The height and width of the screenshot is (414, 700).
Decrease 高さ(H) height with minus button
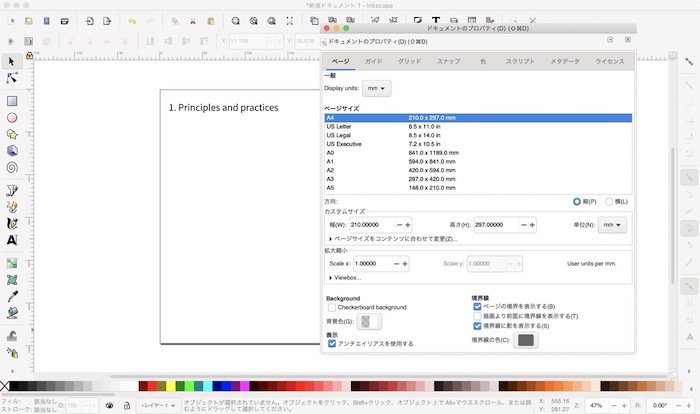point(524,225)
